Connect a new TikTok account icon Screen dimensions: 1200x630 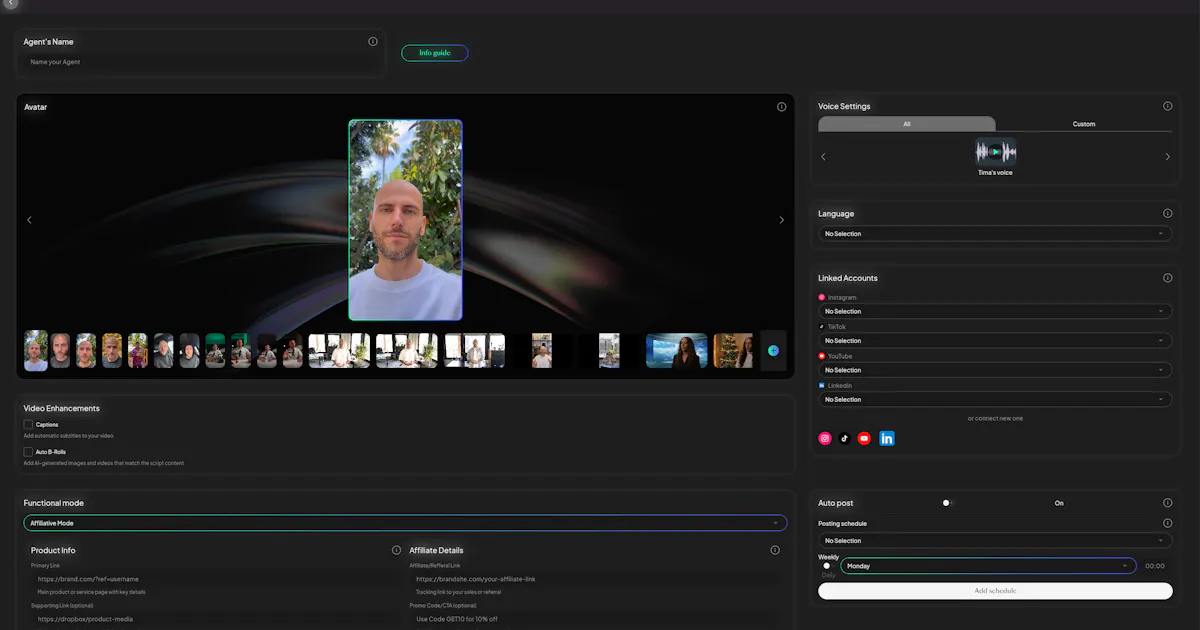pyautogui.click(x=844, y=438)
